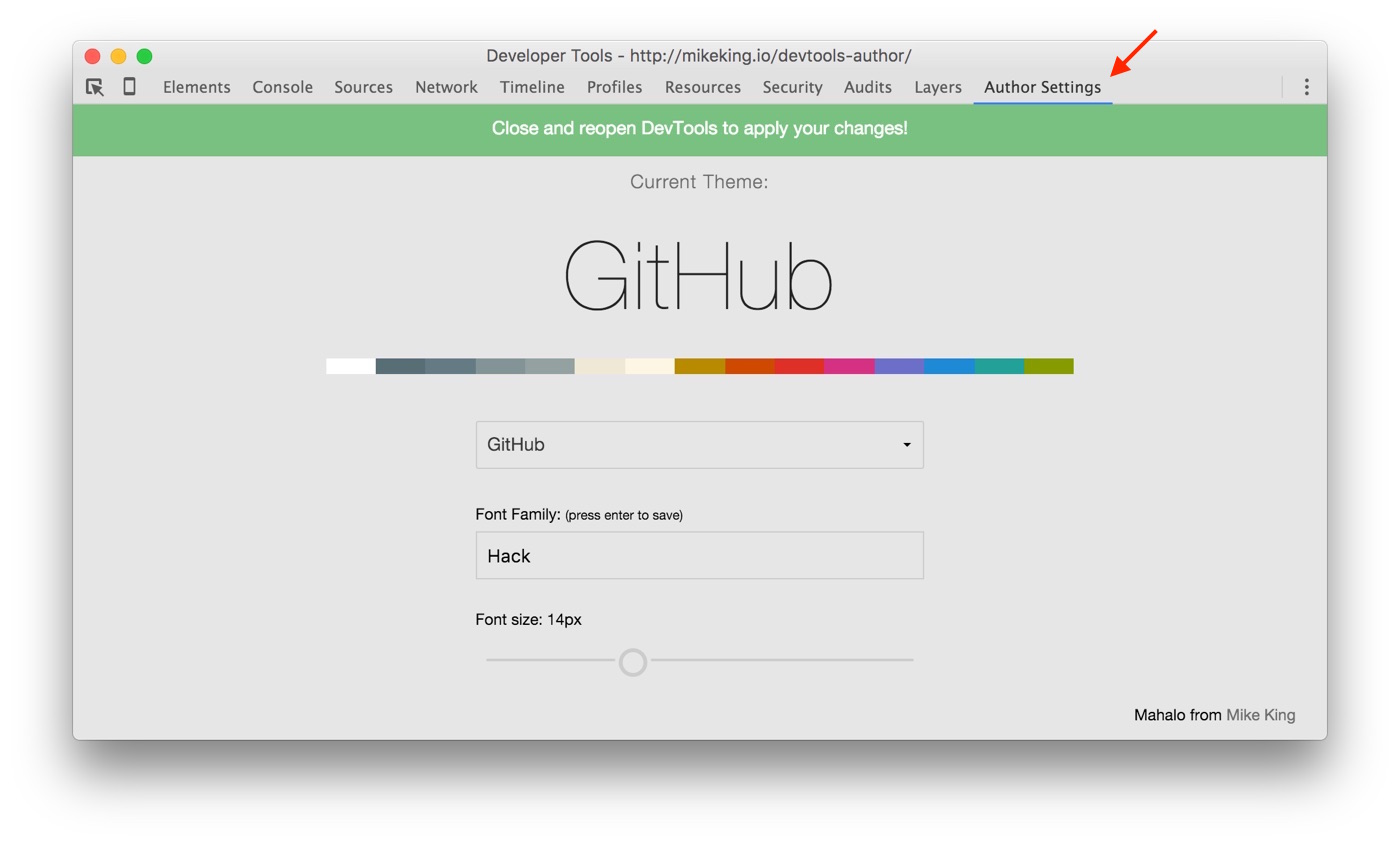
Task: Select the Security tab
Action: click(792, 87)
